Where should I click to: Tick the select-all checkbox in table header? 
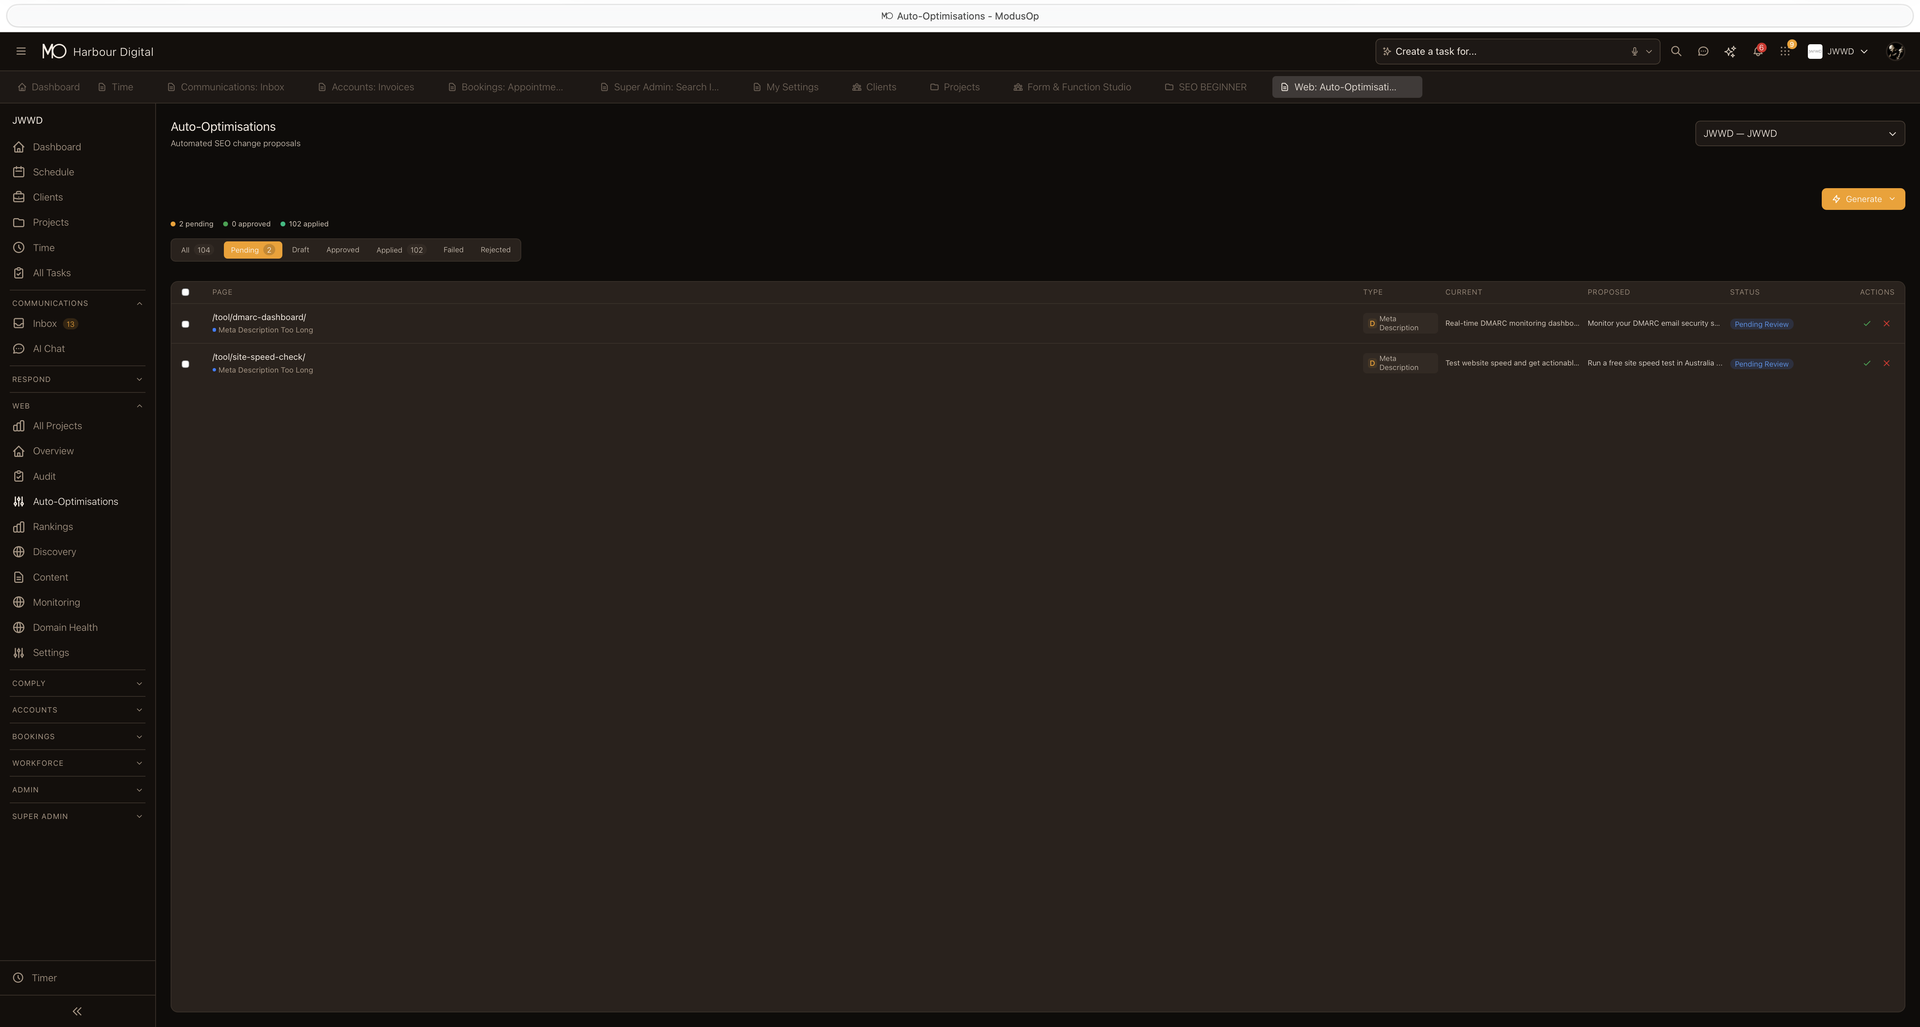coord(185,292)
